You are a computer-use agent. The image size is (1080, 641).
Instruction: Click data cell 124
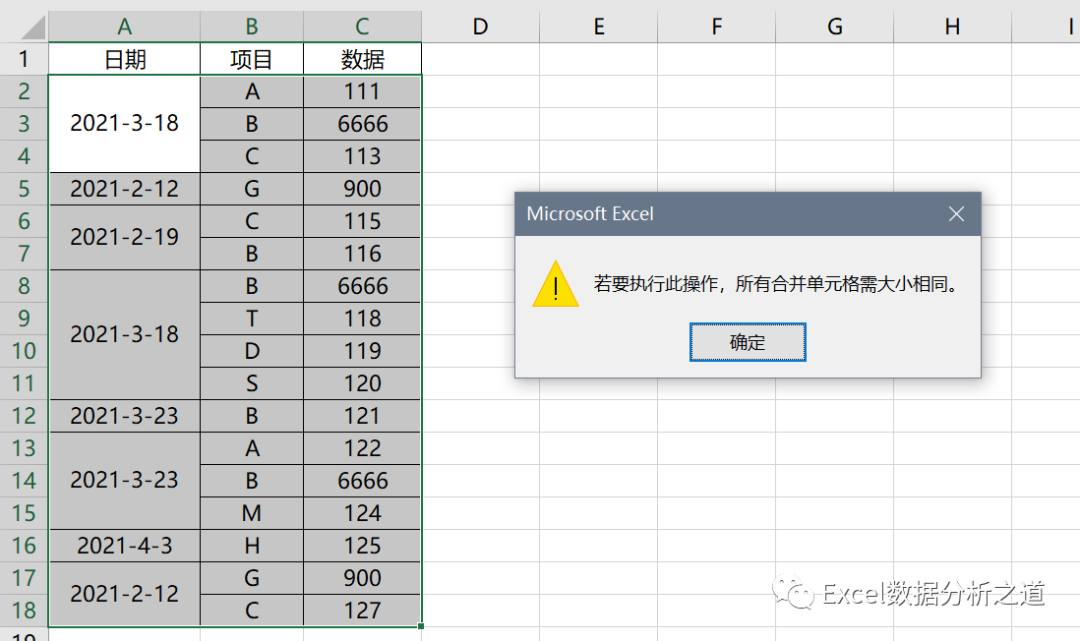[362, 514]
